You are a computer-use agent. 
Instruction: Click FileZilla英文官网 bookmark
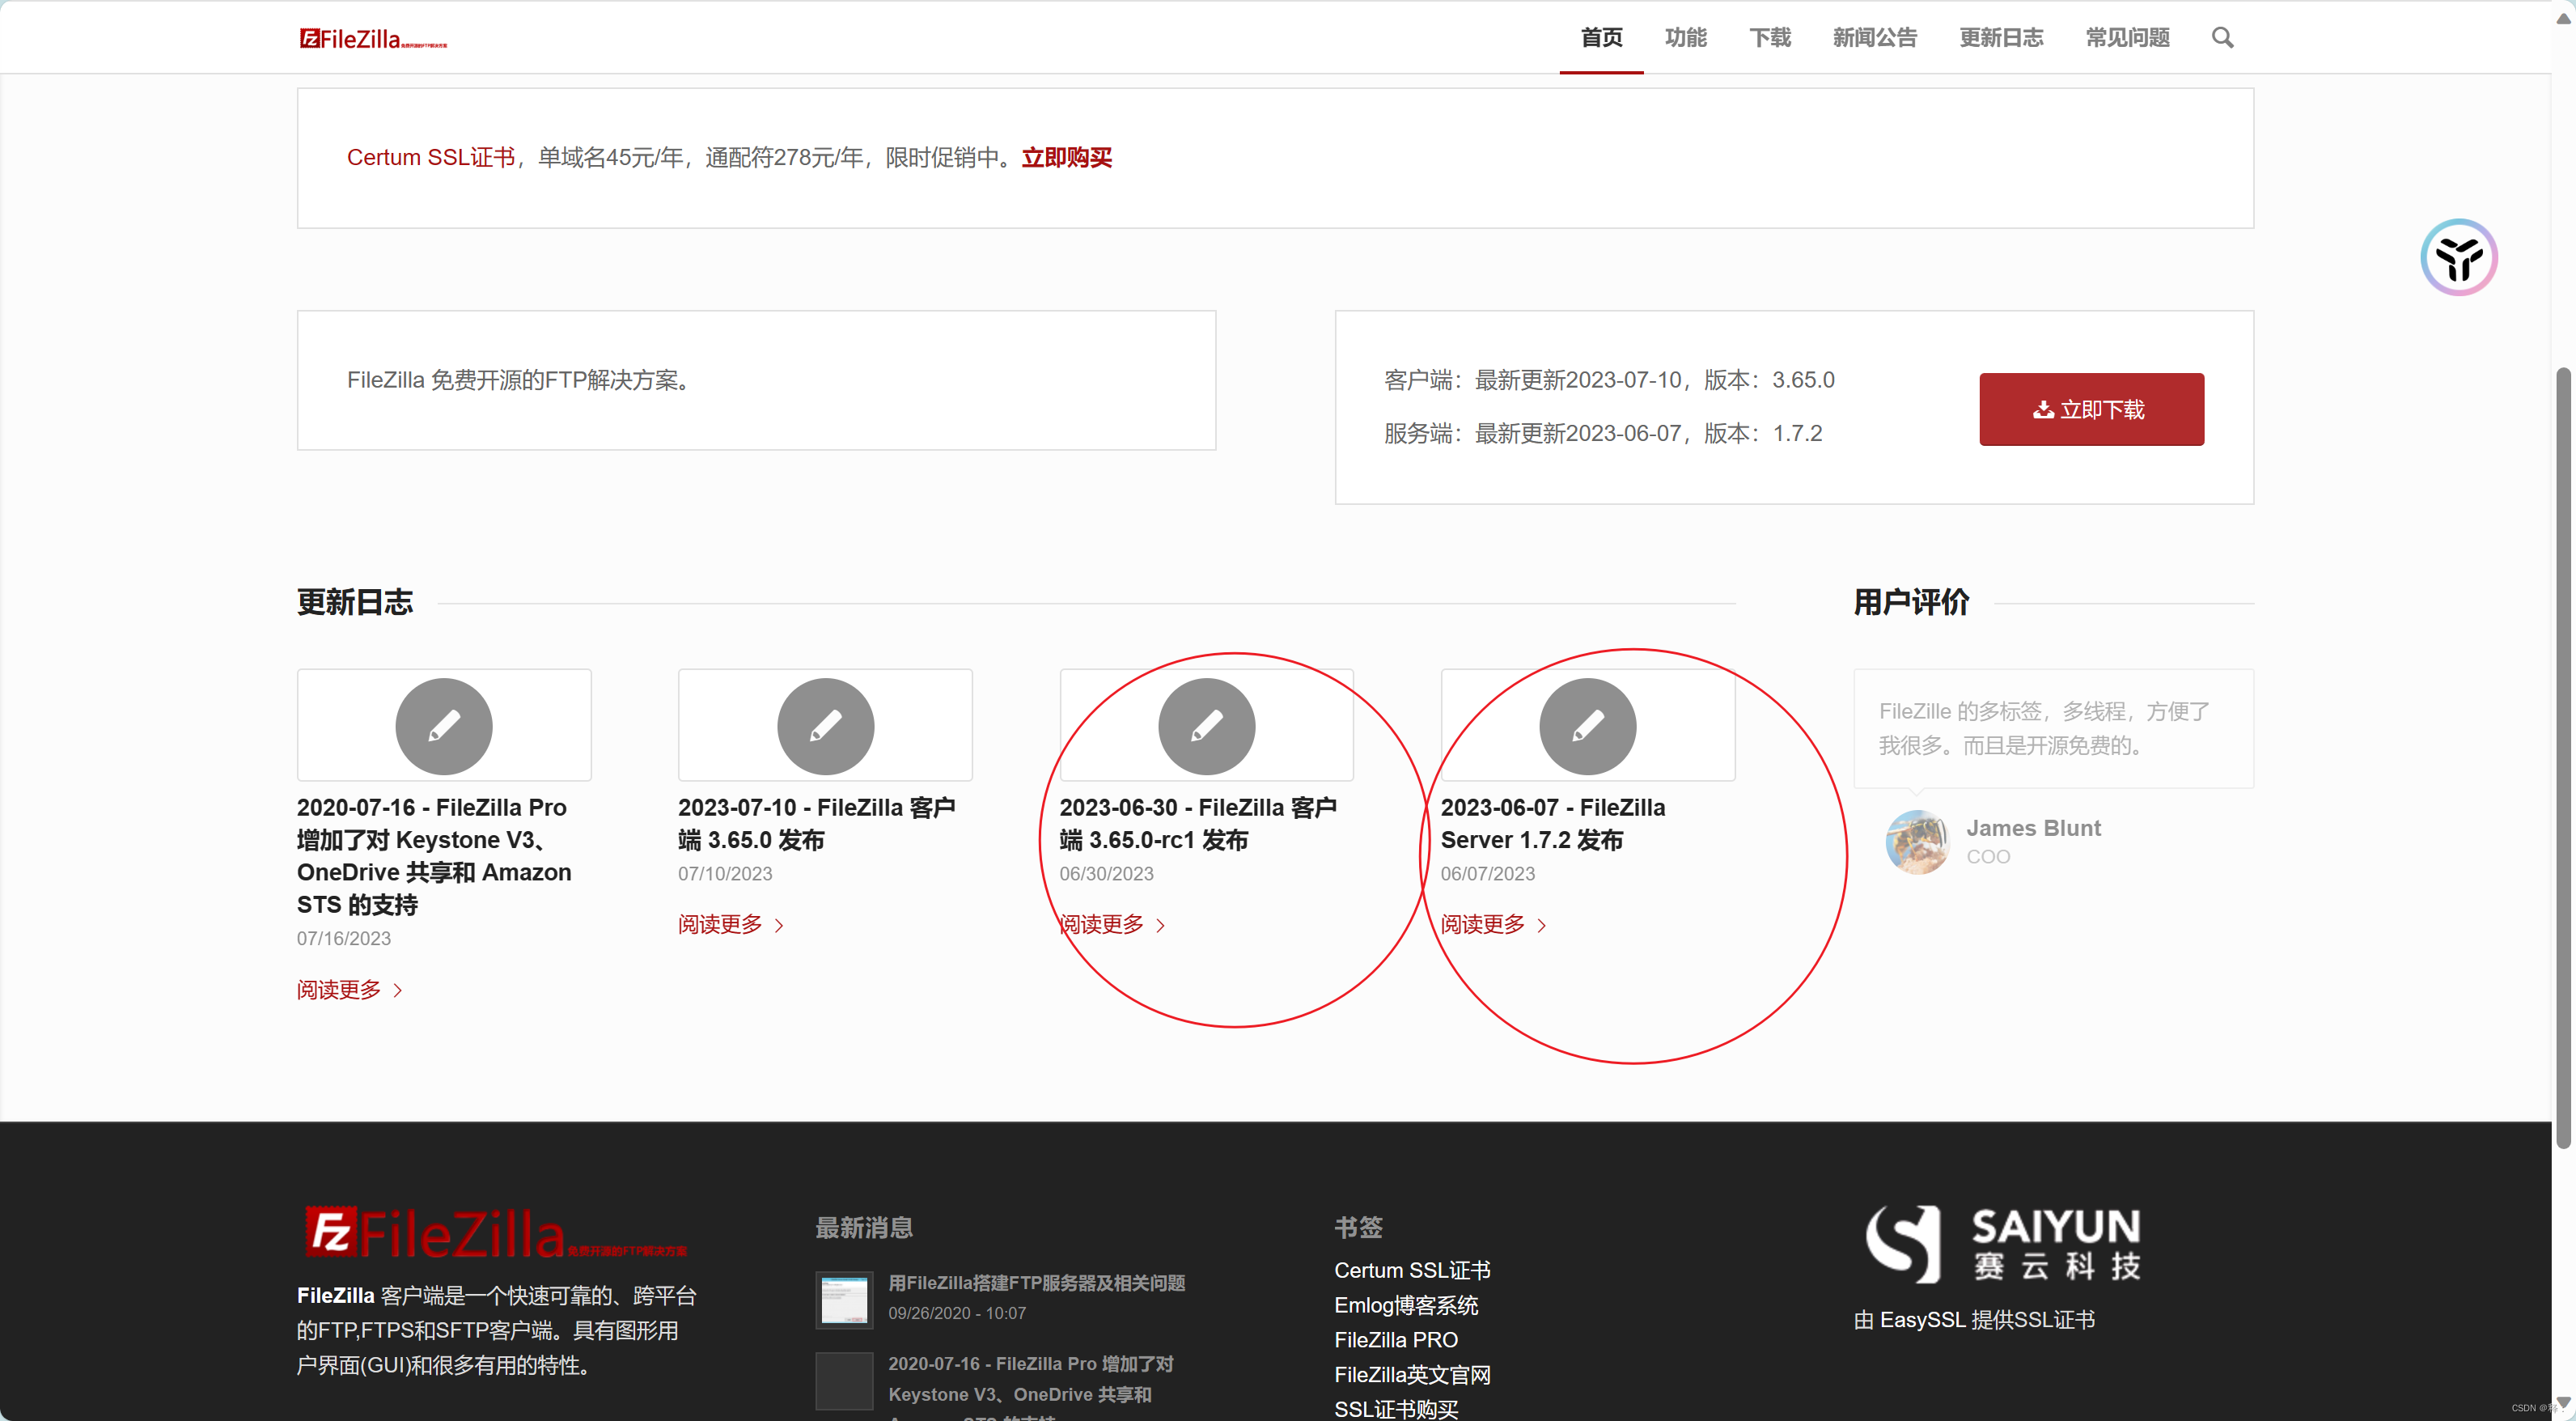[x=1412, y=1375]
